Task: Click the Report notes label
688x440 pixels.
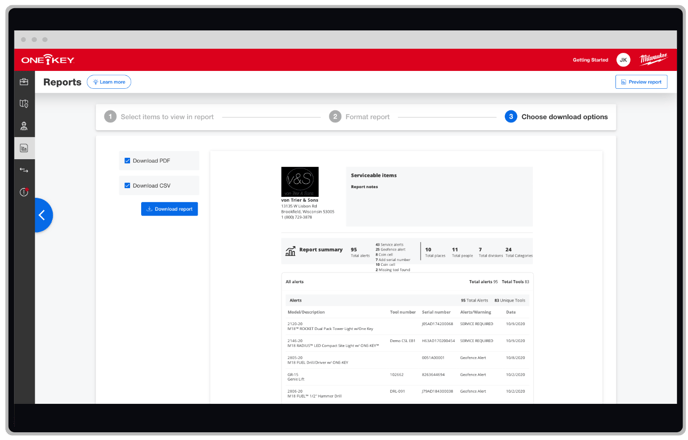Action: click(x=364, y=187)
